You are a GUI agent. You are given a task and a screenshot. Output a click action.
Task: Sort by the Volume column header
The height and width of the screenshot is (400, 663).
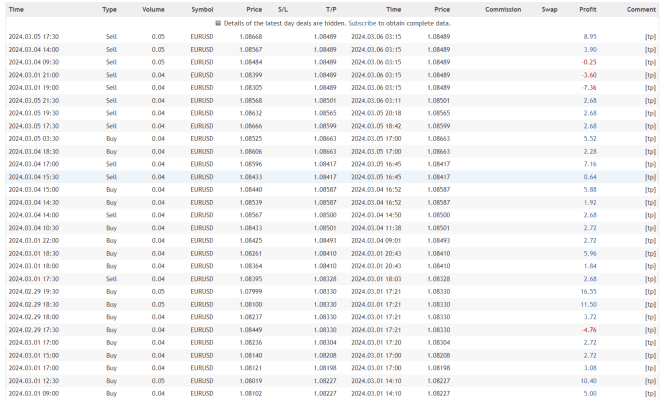click(x=153, y=9)
